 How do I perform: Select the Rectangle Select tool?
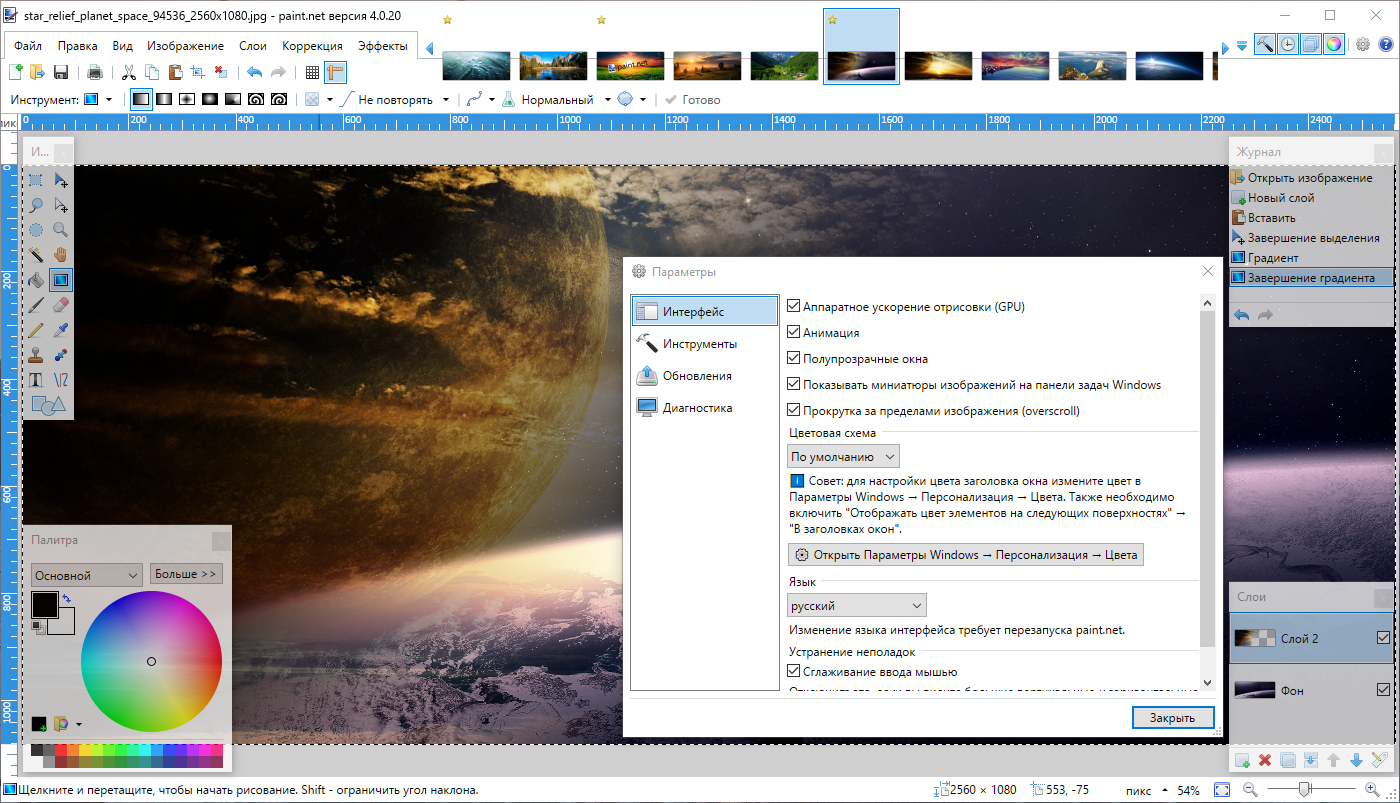[36, 180]
